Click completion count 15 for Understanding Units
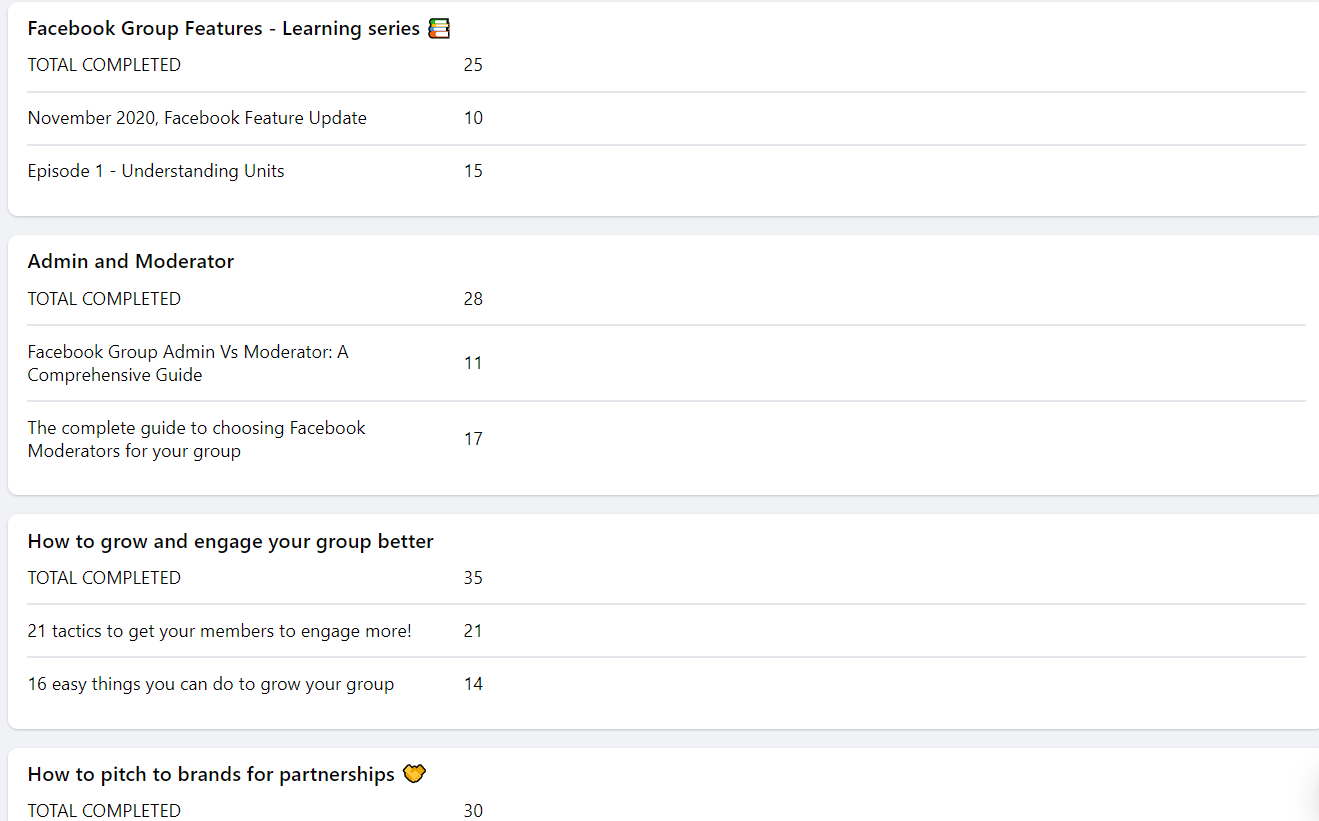This screenshot has width=1319, height=821. [x=473, y=171]
